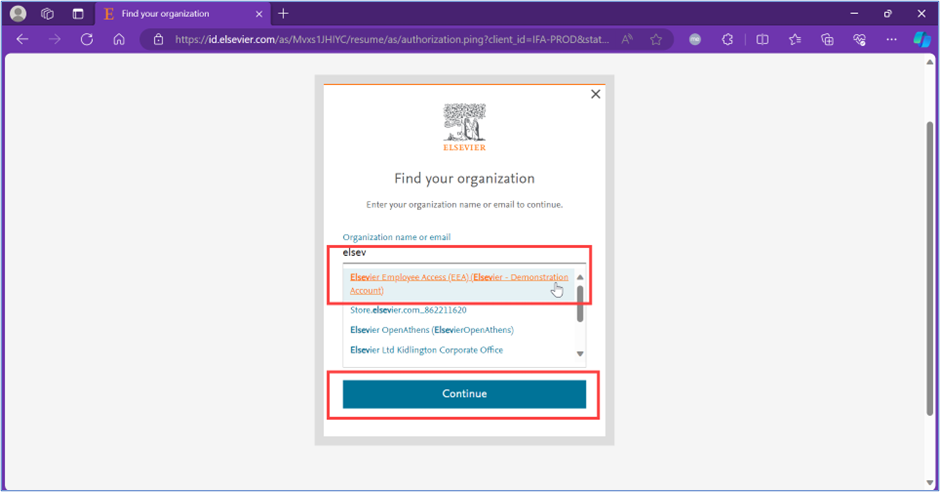The width and height of the screenshot is (940, 492).
Task: Click the page scroll up arrow
Action: [930, 62]
